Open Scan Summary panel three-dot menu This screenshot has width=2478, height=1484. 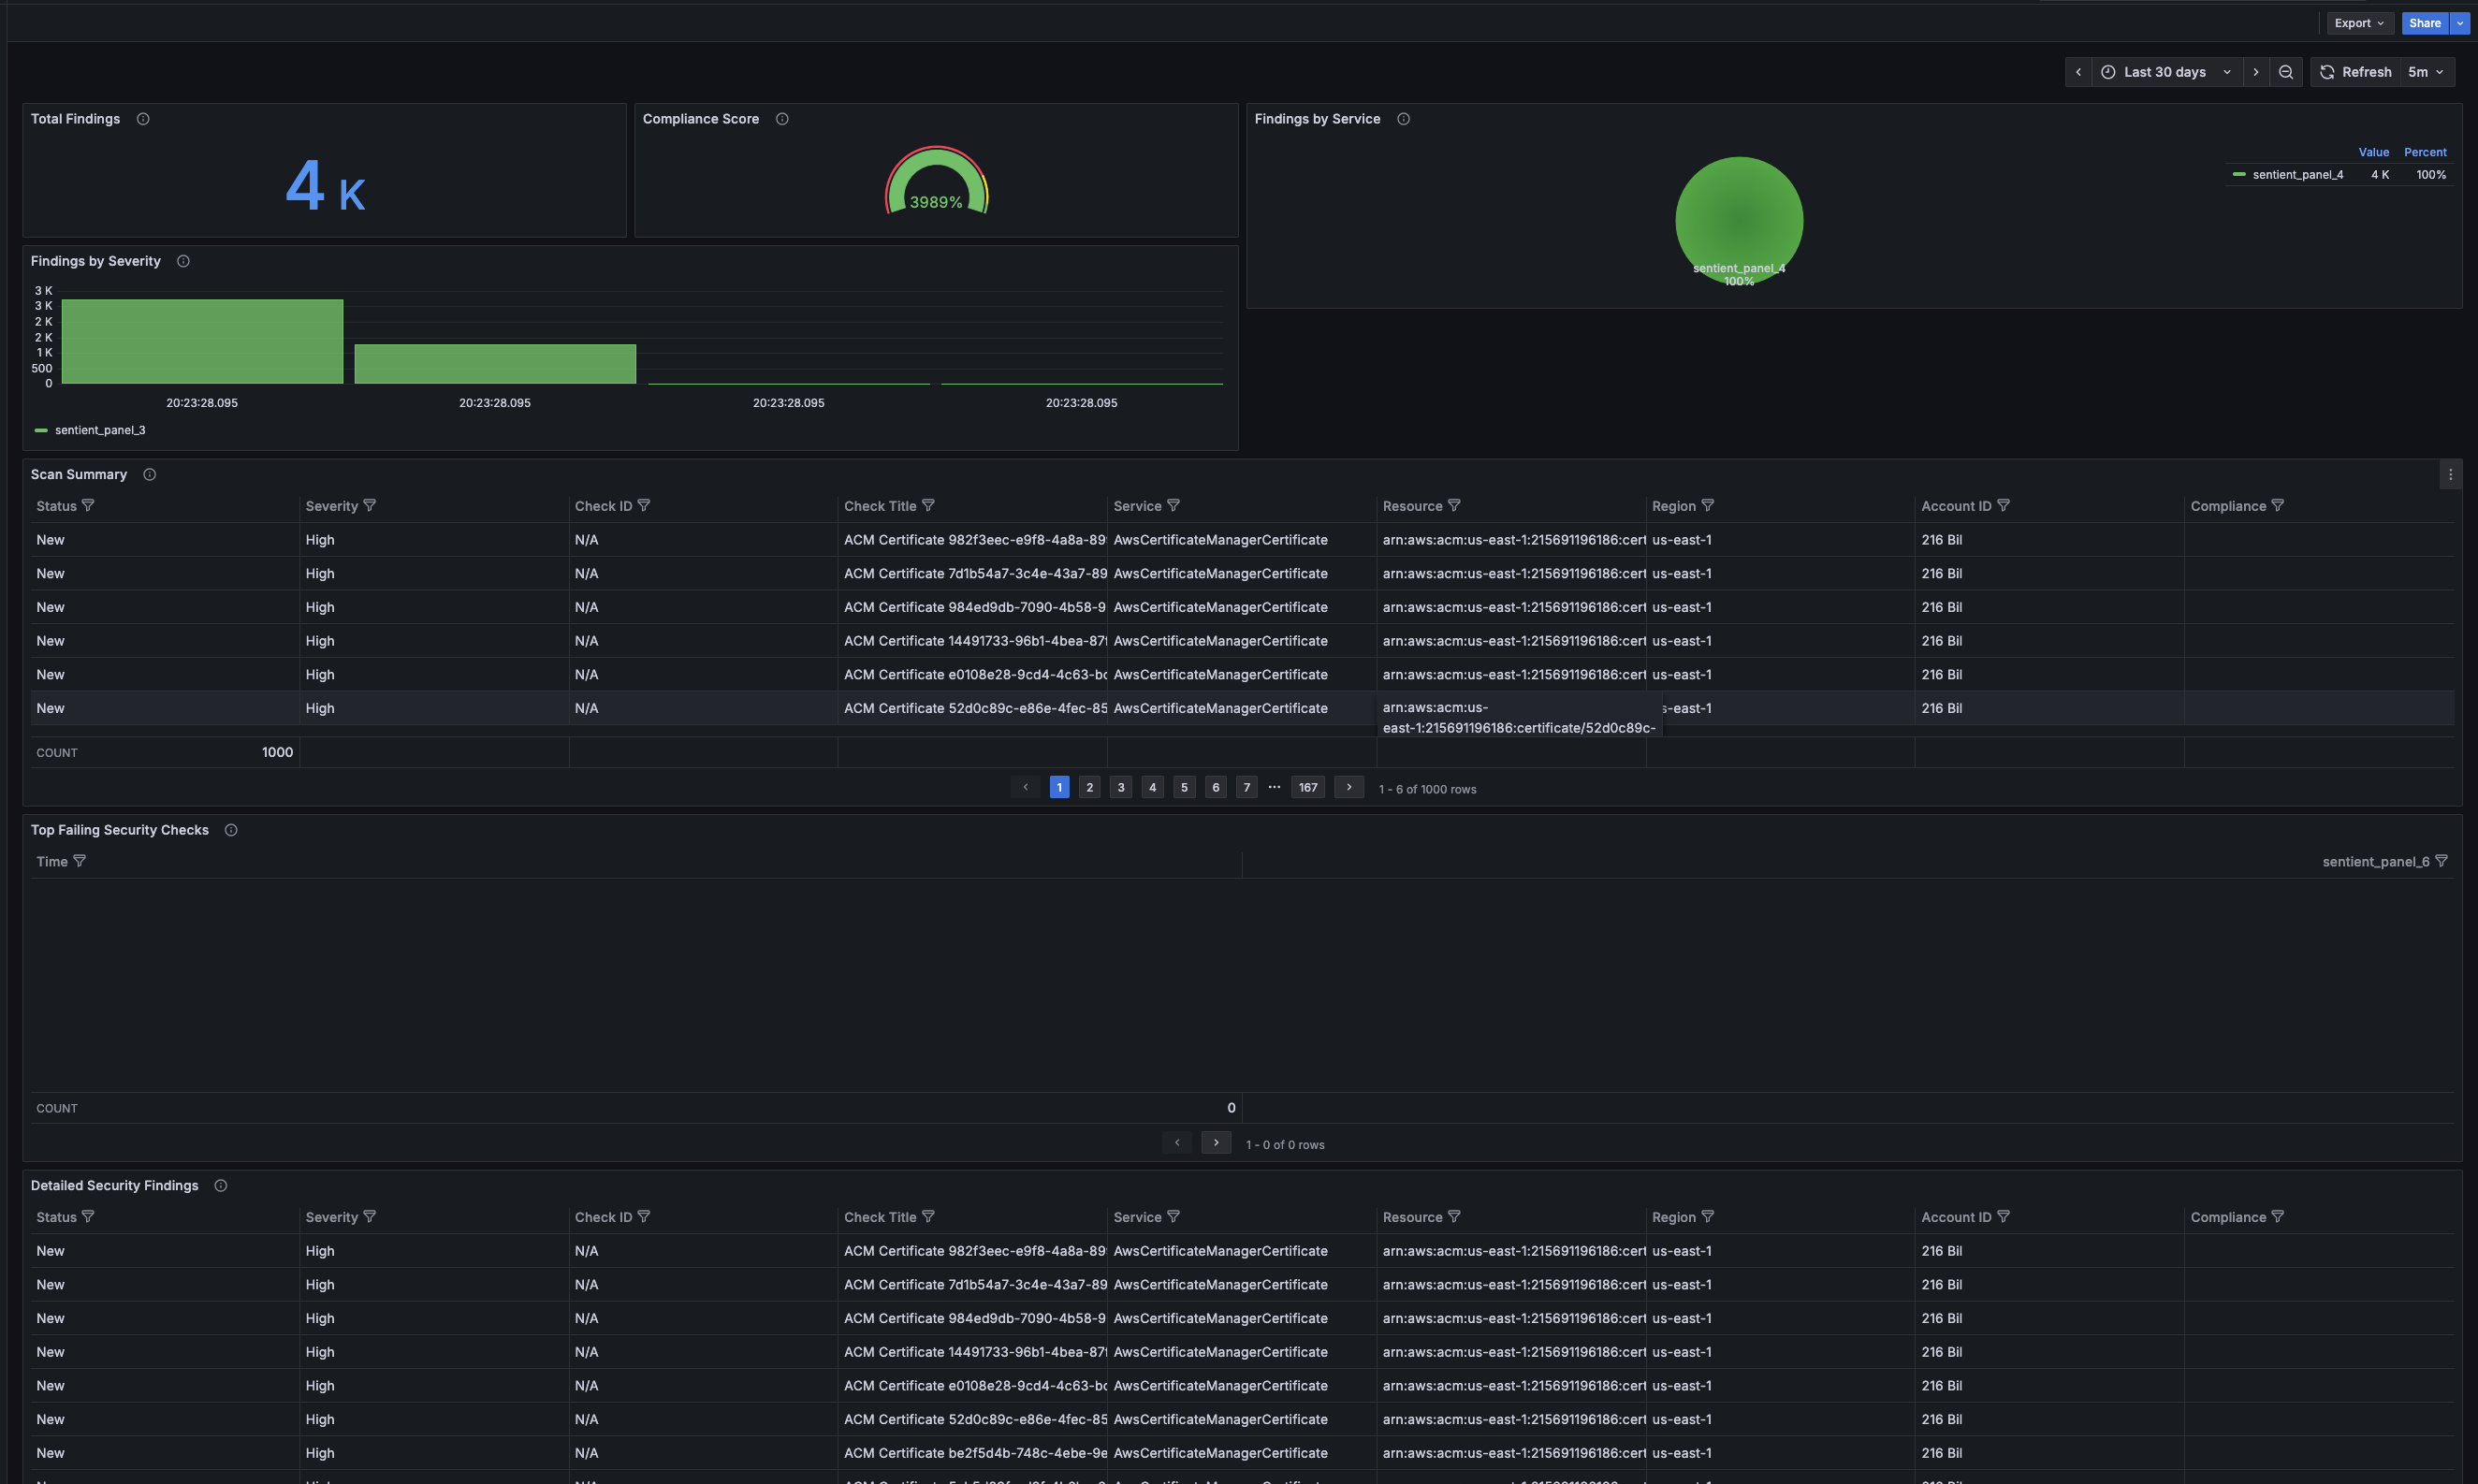click(x=2450, y=474)
